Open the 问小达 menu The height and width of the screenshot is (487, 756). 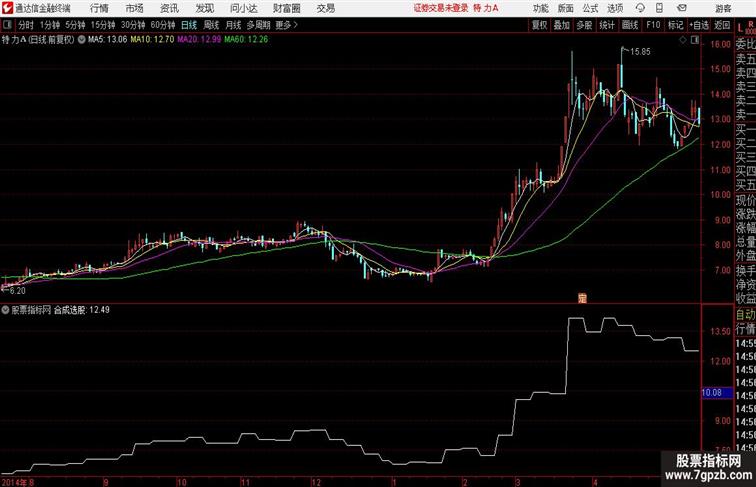[244, 8]
